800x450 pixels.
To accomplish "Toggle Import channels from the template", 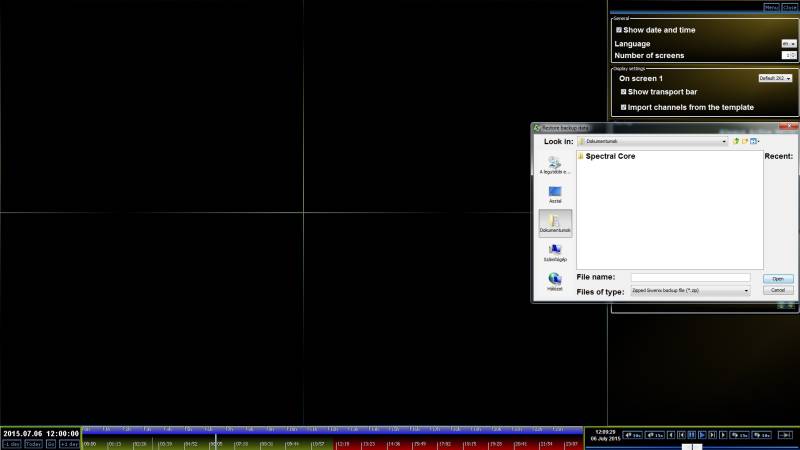I will pos(624,107).
